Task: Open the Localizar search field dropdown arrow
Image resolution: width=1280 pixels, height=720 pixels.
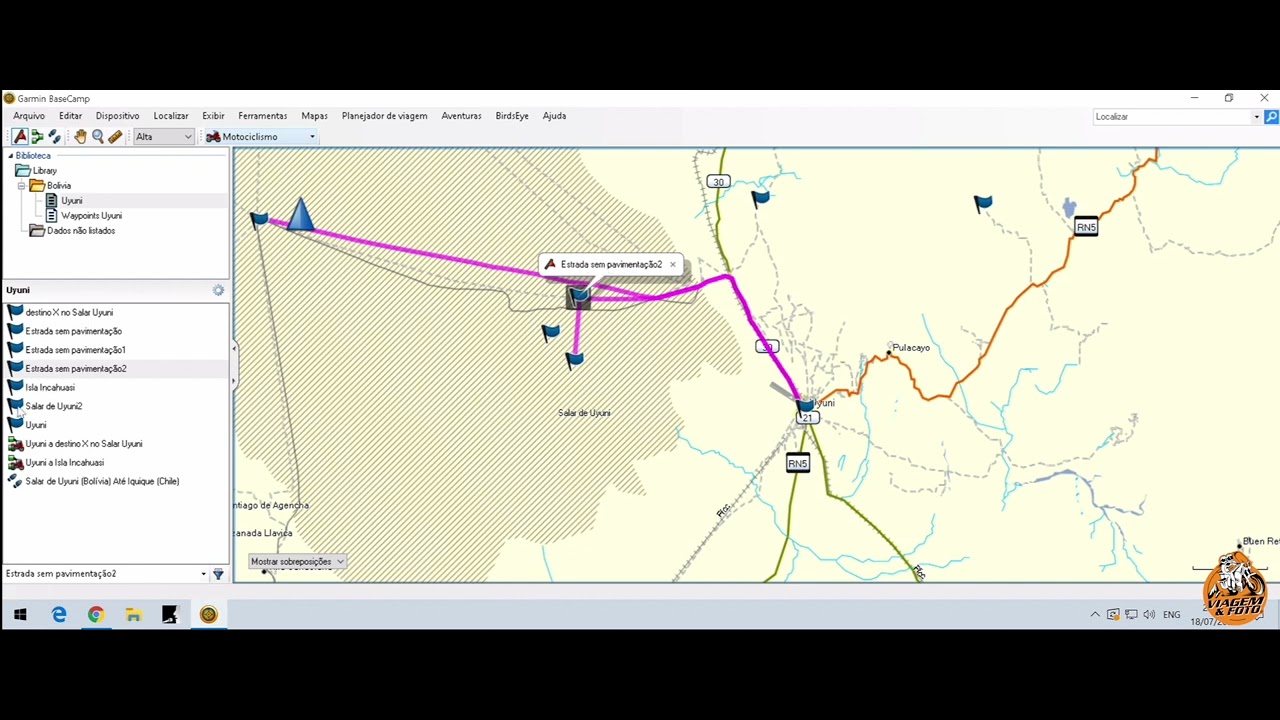Action: tap(1257, 117)
